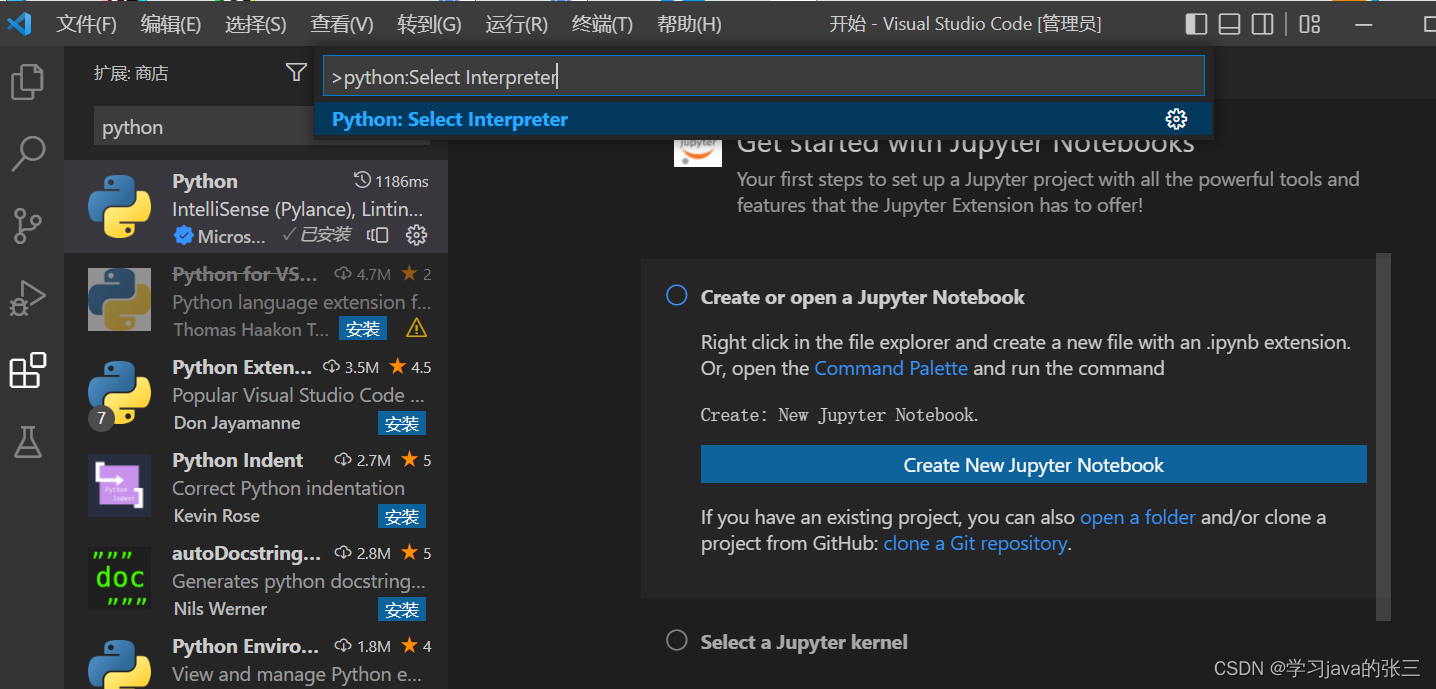This screenshot has width=1436, height=689.
Task: Click Create New Jupyter Notebook button
Action: [x=1033, y=465]
